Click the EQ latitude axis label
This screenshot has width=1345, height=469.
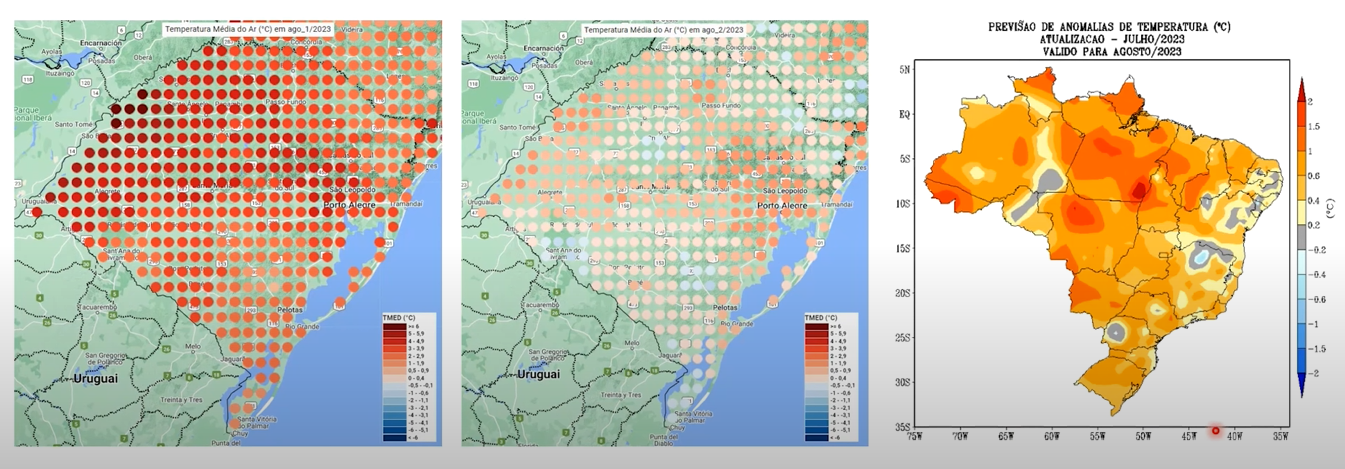pos(903,114)
